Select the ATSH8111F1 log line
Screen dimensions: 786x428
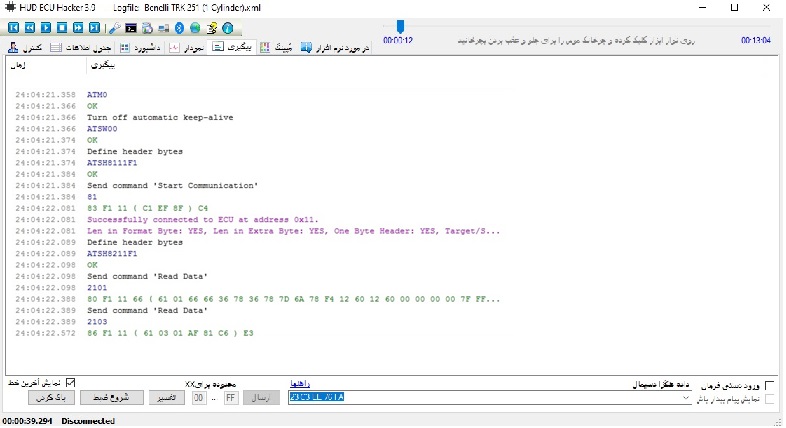112,163
